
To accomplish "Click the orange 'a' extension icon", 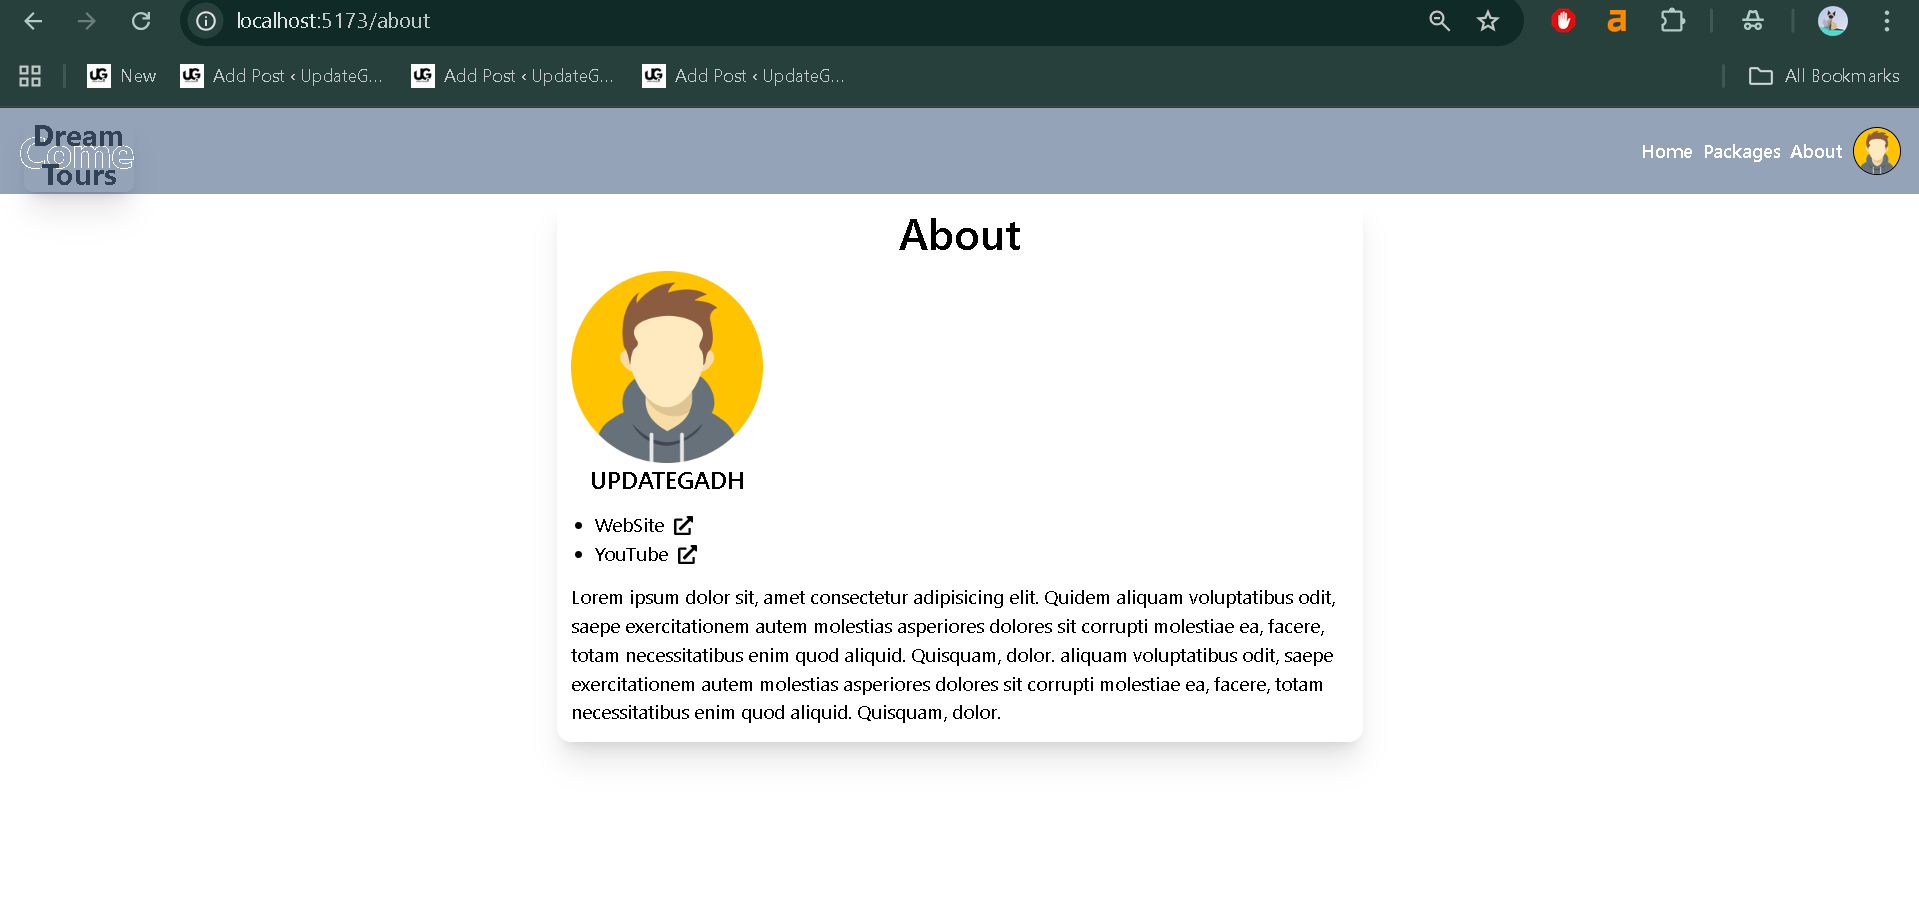I will click(1616, 21).
